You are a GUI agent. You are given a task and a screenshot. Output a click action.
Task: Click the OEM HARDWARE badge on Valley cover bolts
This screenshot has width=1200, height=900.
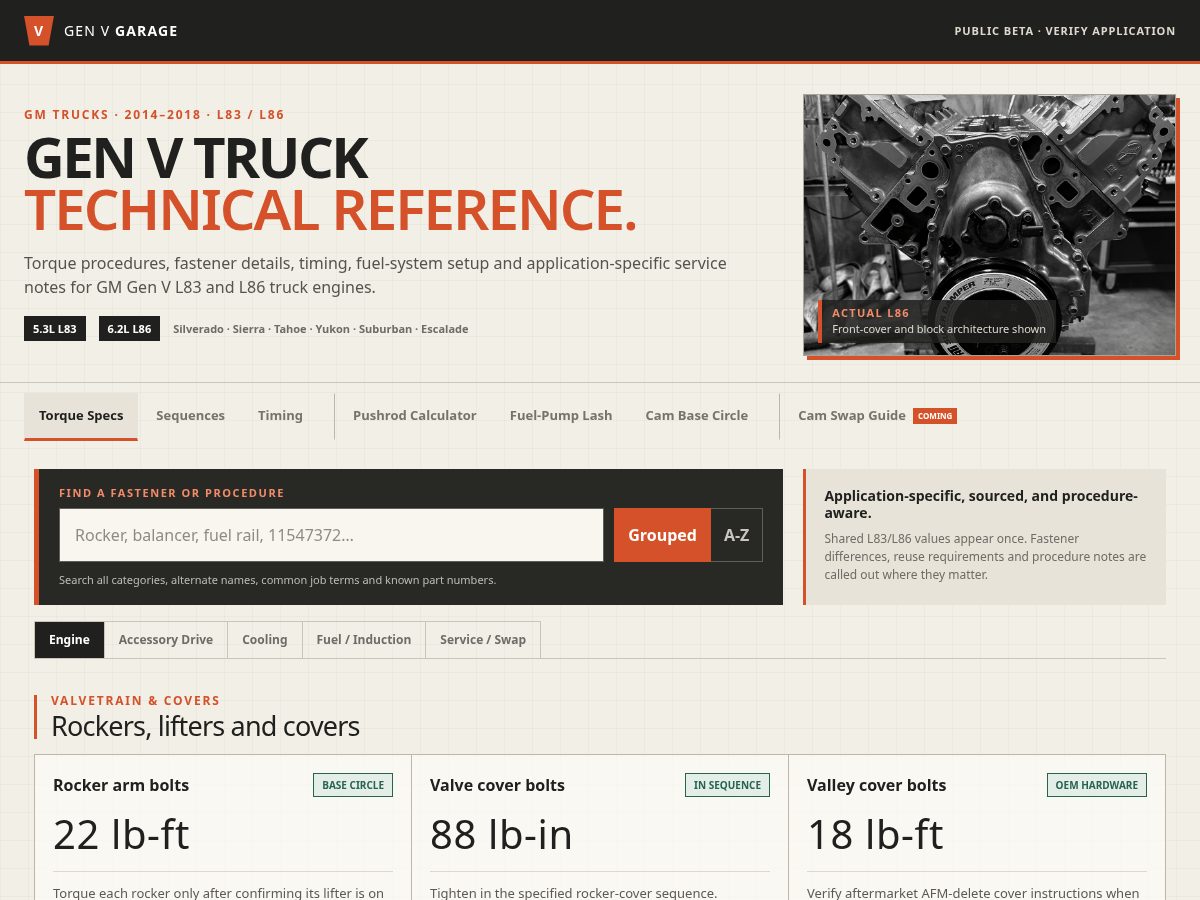tap(1097, 785)
